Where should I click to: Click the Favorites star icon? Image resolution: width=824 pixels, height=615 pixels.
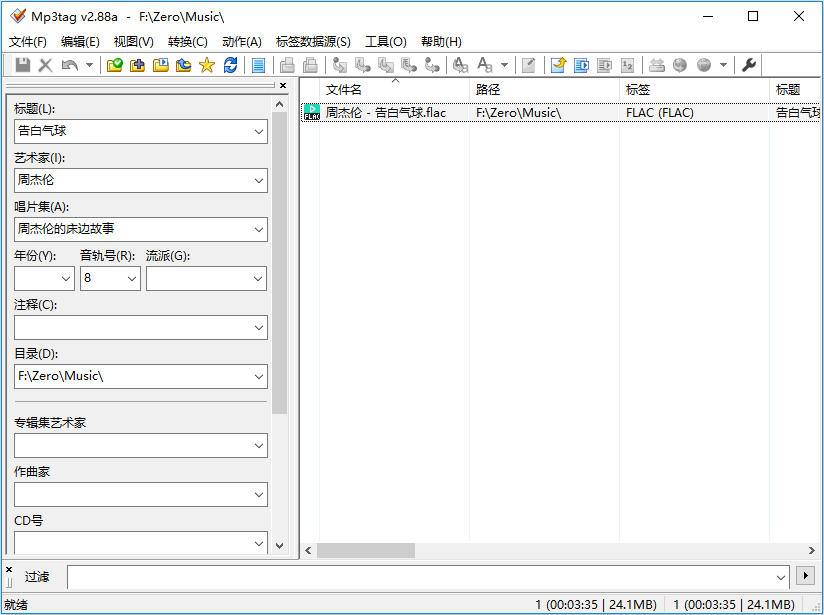click(x=207, y=65)
